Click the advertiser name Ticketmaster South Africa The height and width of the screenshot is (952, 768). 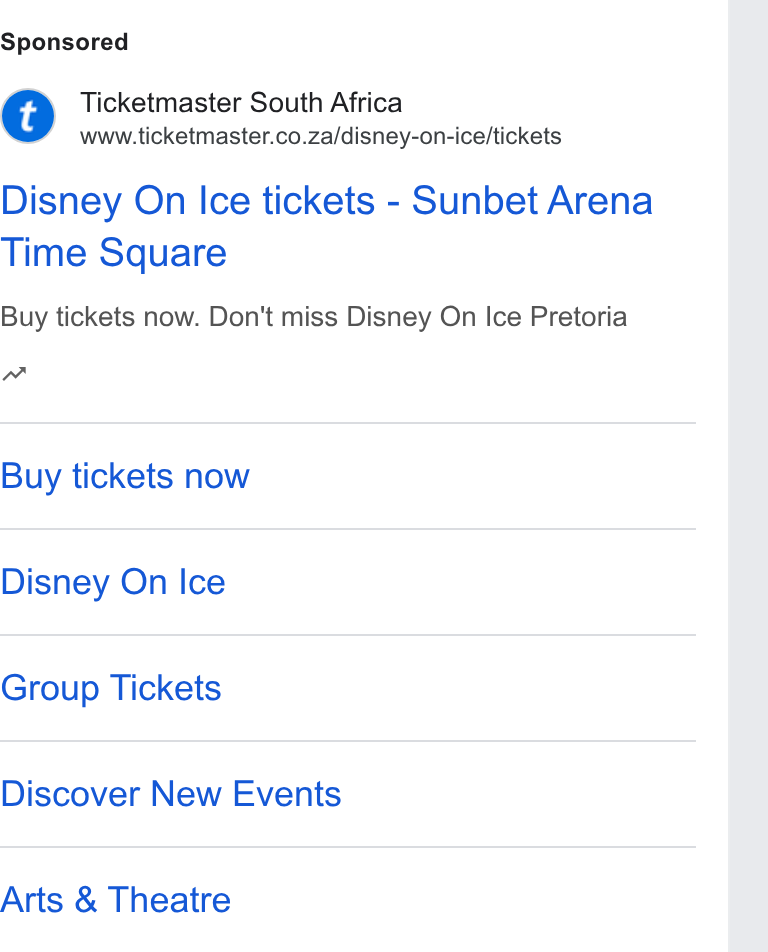pos(241,102)
